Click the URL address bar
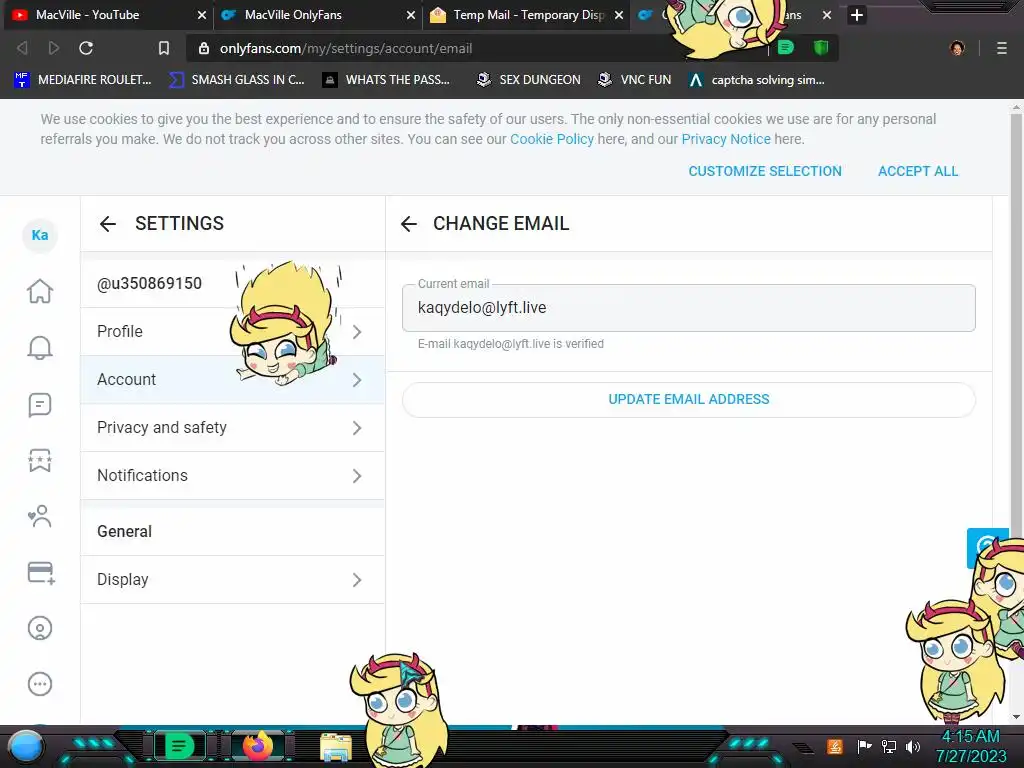 (x=477, y=48)
